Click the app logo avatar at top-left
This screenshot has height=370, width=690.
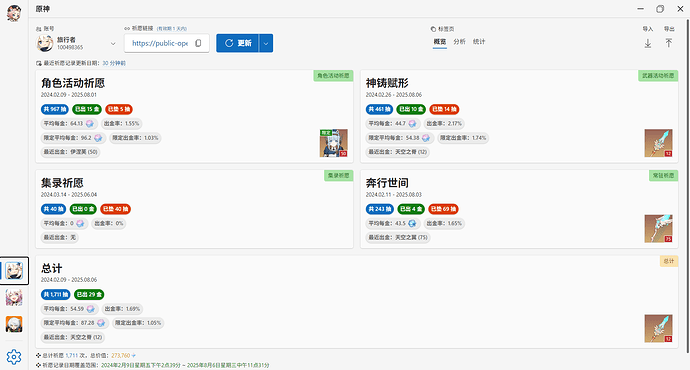14,13
